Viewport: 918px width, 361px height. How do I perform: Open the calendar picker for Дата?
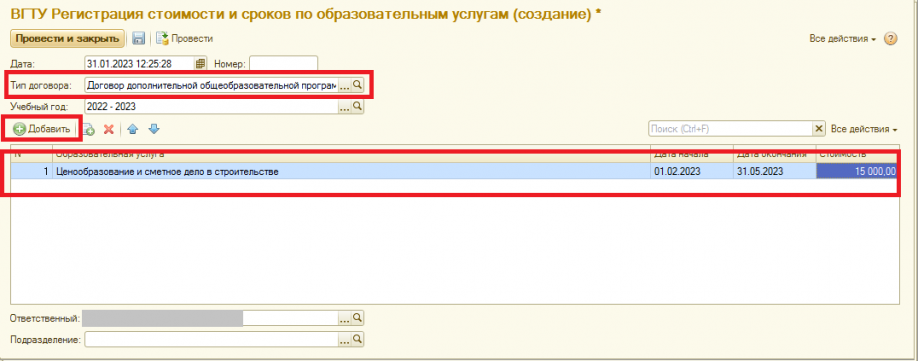coord(200,63)
